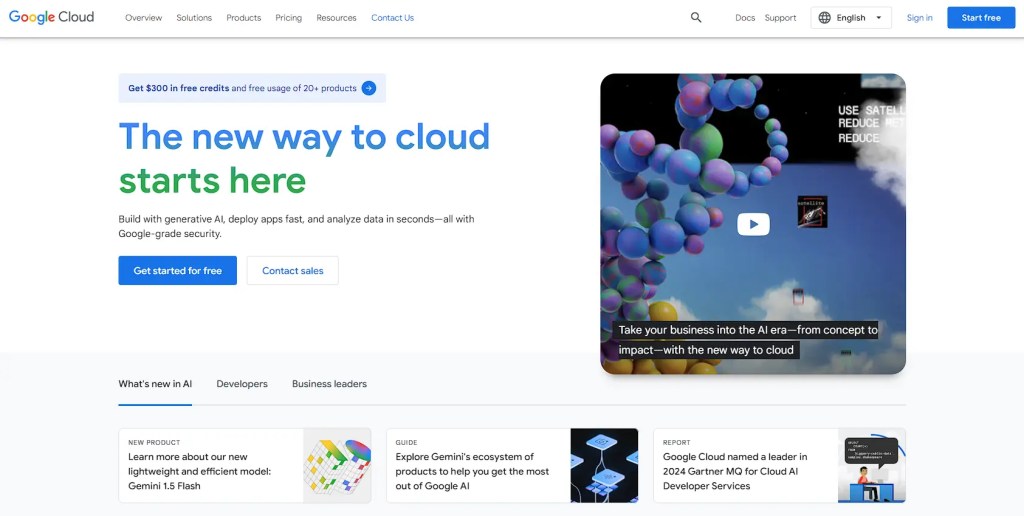Open the 2024 Gartner MQ report text
The image size is (1024, 516).
[x=735, y=472]
